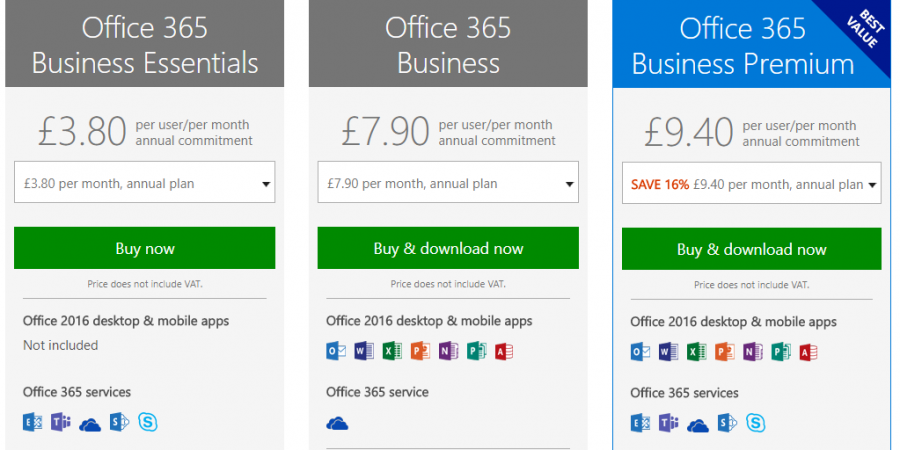Click the OneDrive cloud icon in Office 365 Business
Viewport: 900px width, 450px height.
click(x=337, y=423)
